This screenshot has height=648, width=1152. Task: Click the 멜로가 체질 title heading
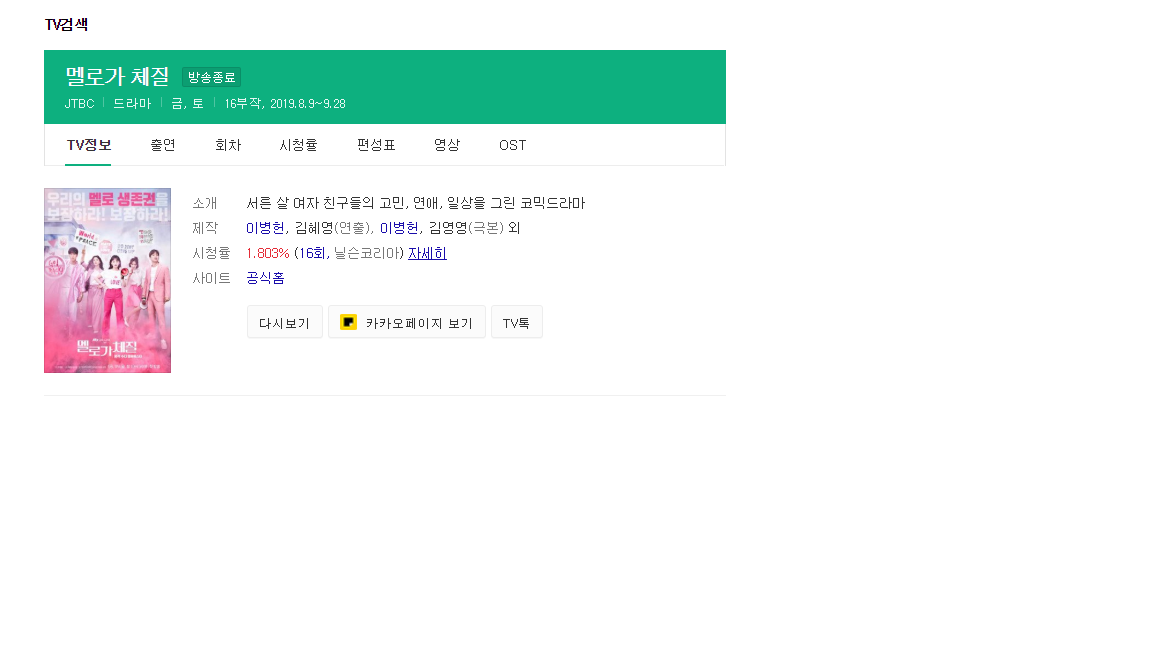tap(118, 76)
